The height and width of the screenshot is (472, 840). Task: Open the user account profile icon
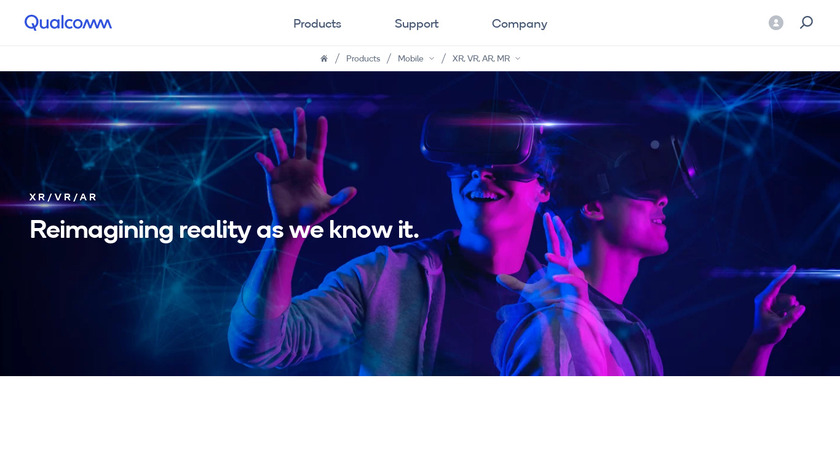(x=776, y=23)
